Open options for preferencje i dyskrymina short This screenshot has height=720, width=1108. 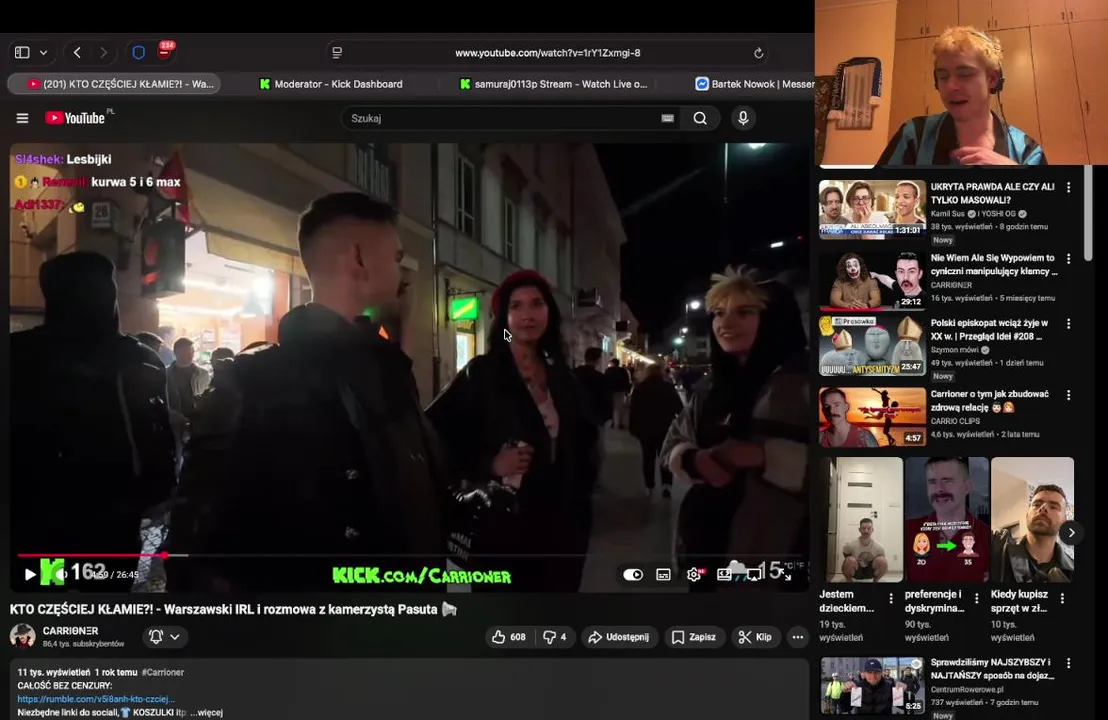pyautogui.click(x=977, y=598)
